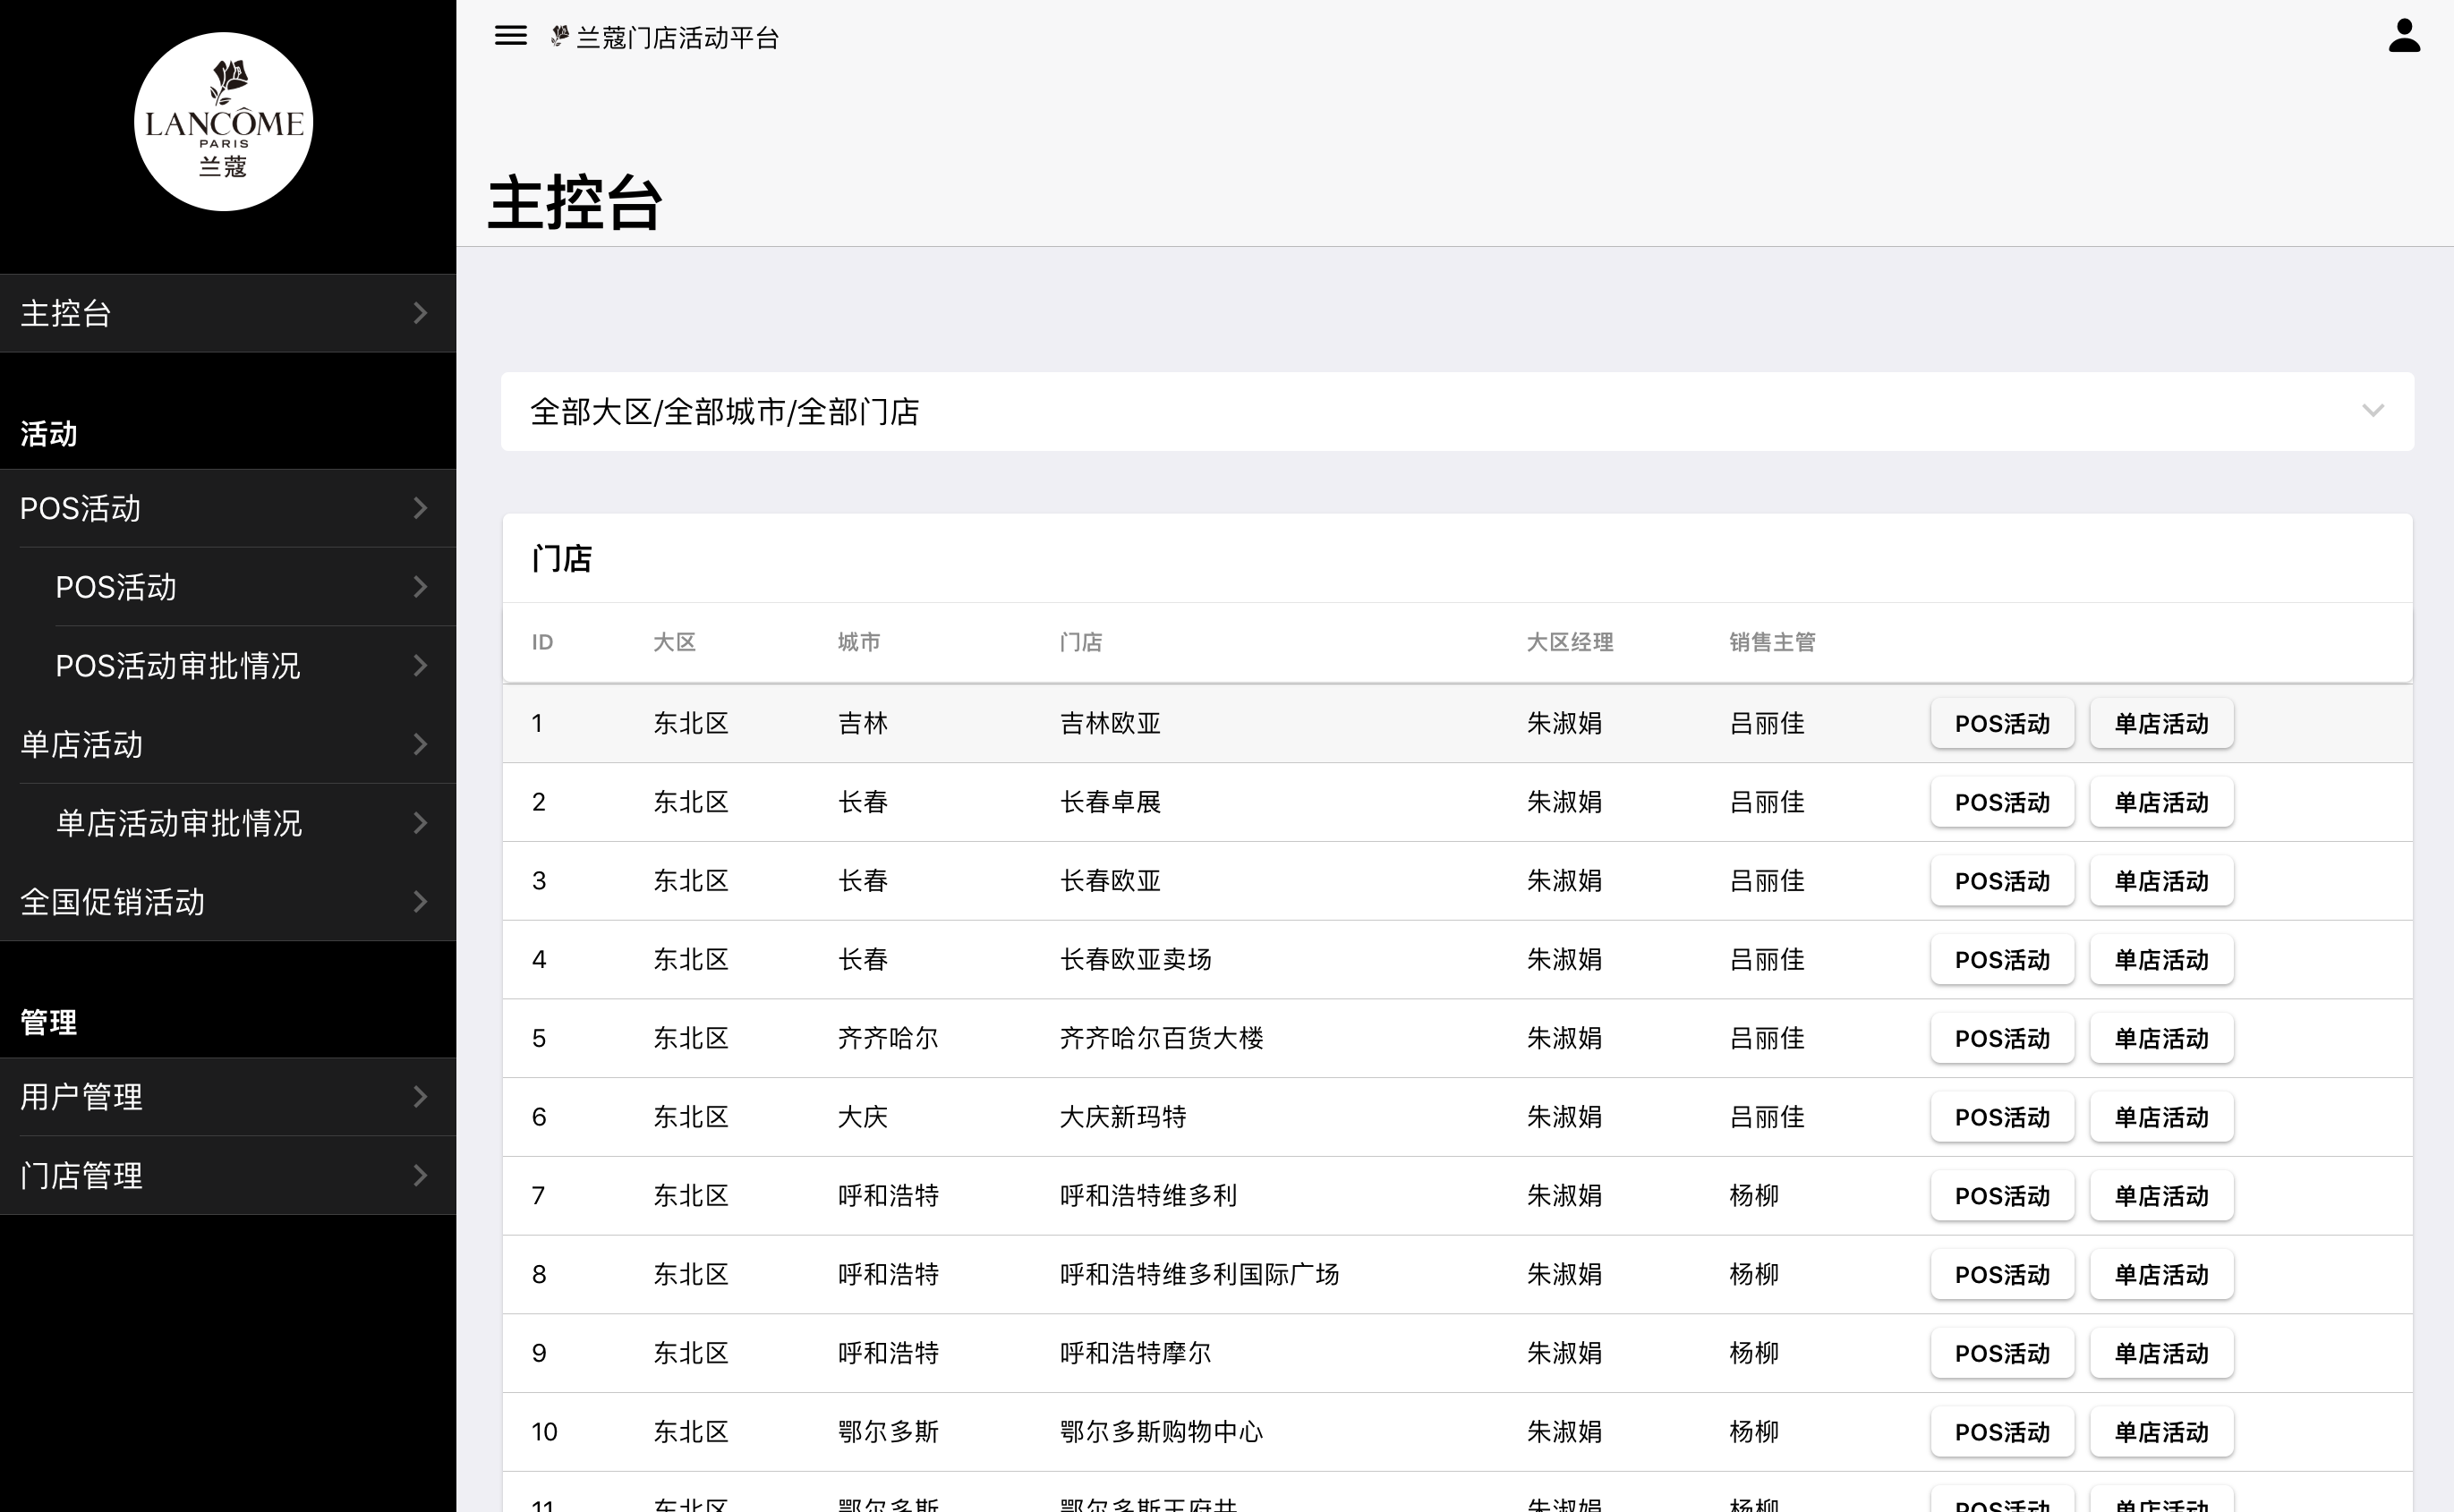The image size is (2454, 1512).
Task: Click POS活动 button for 吉林欧亚 store
Action: [2002, 723]
